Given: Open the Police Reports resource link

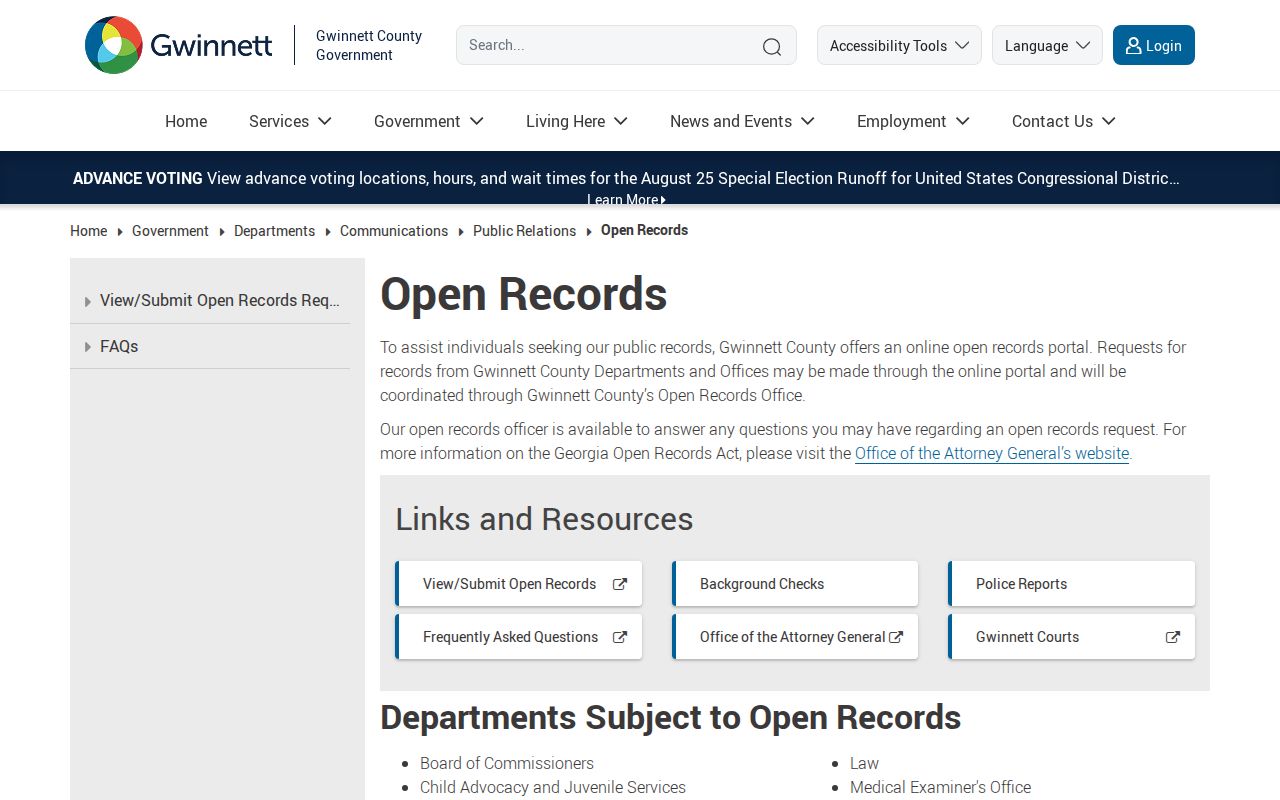Looking at the screenshot, I should coord(1071,584).
